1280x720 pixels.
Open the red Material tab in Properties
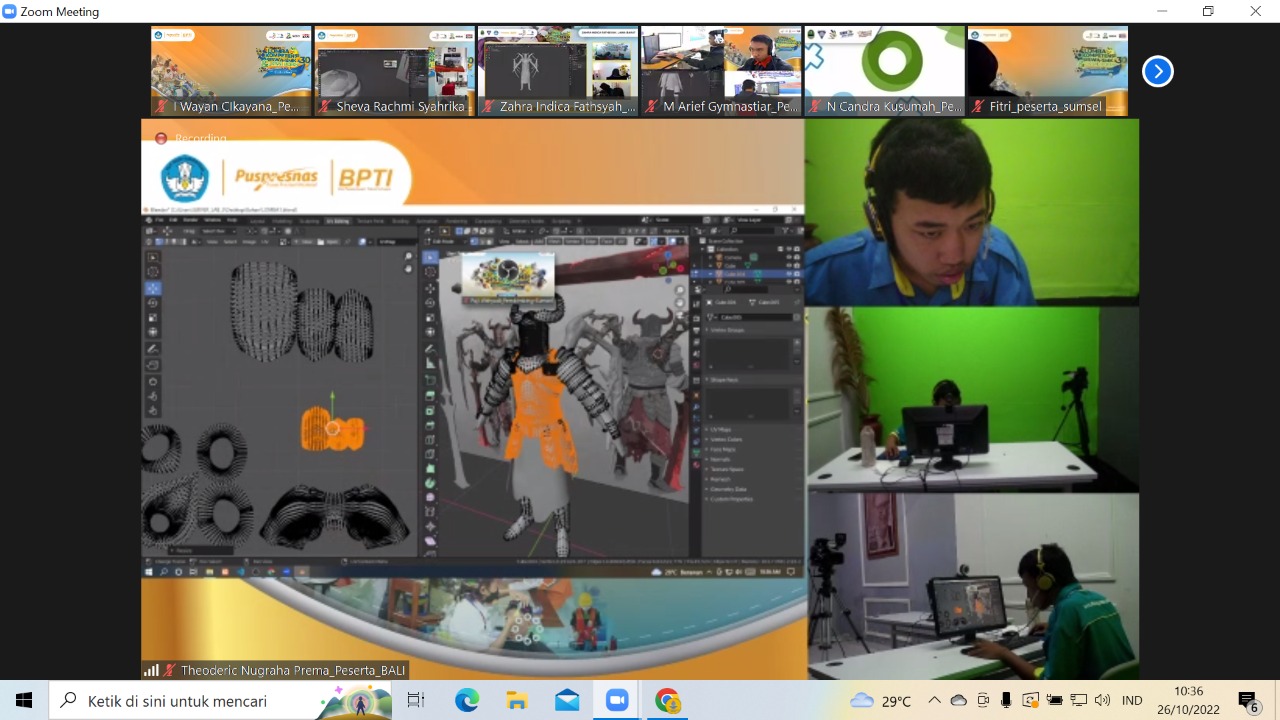coord(696,464)
